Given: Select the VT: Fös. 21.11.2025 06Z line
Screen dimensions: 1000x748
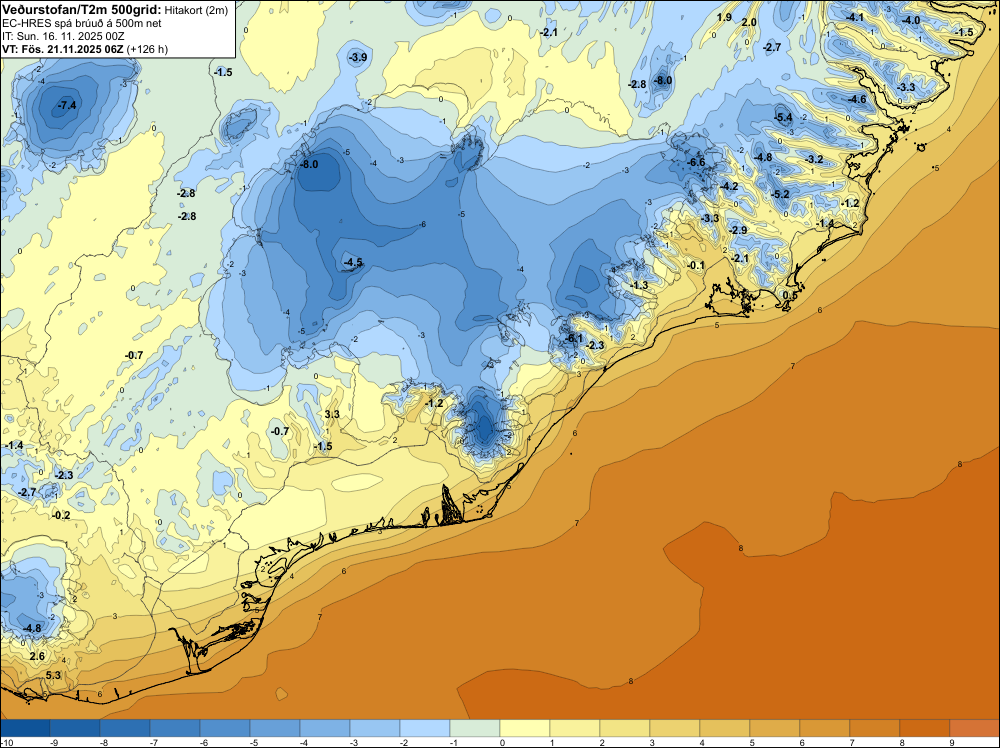Looking at the screenshot, I should [85, 49].
